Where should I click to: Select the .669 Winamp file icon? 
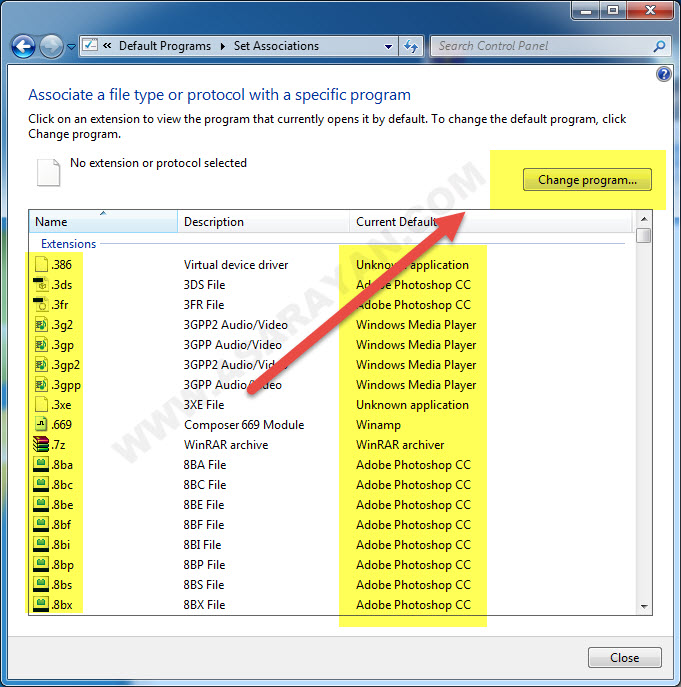point(41,425)
